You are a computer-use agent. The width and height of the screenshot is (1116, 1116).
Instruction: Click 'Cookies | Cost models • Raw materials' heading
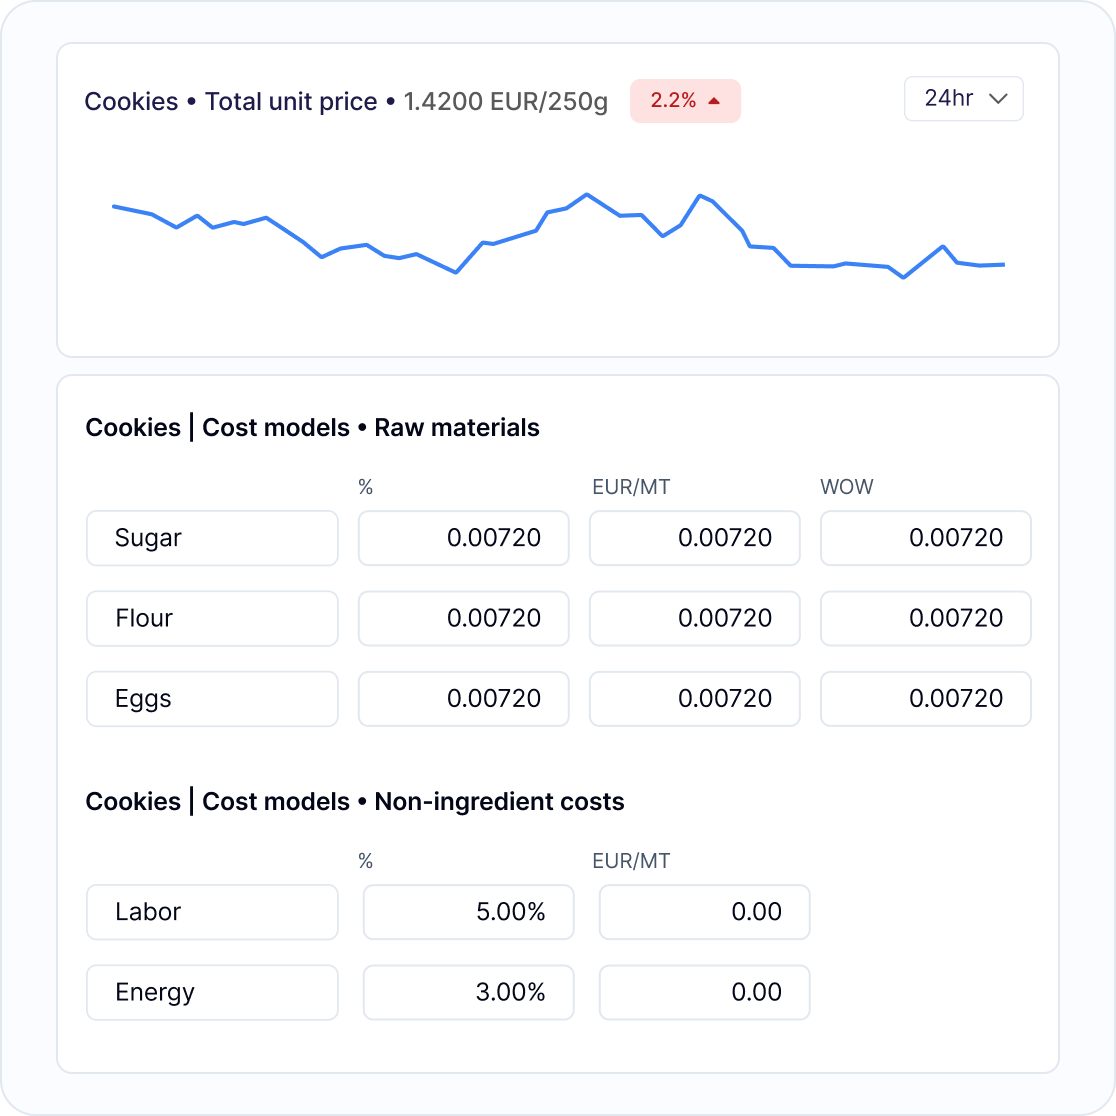[312, 428]
